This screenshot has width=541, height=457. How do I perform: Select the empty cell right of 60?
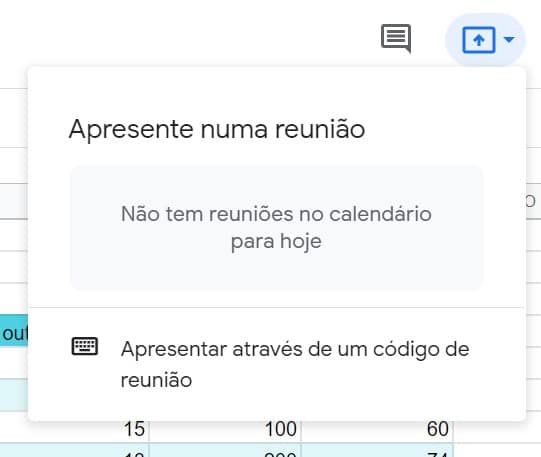click(497, 429)
